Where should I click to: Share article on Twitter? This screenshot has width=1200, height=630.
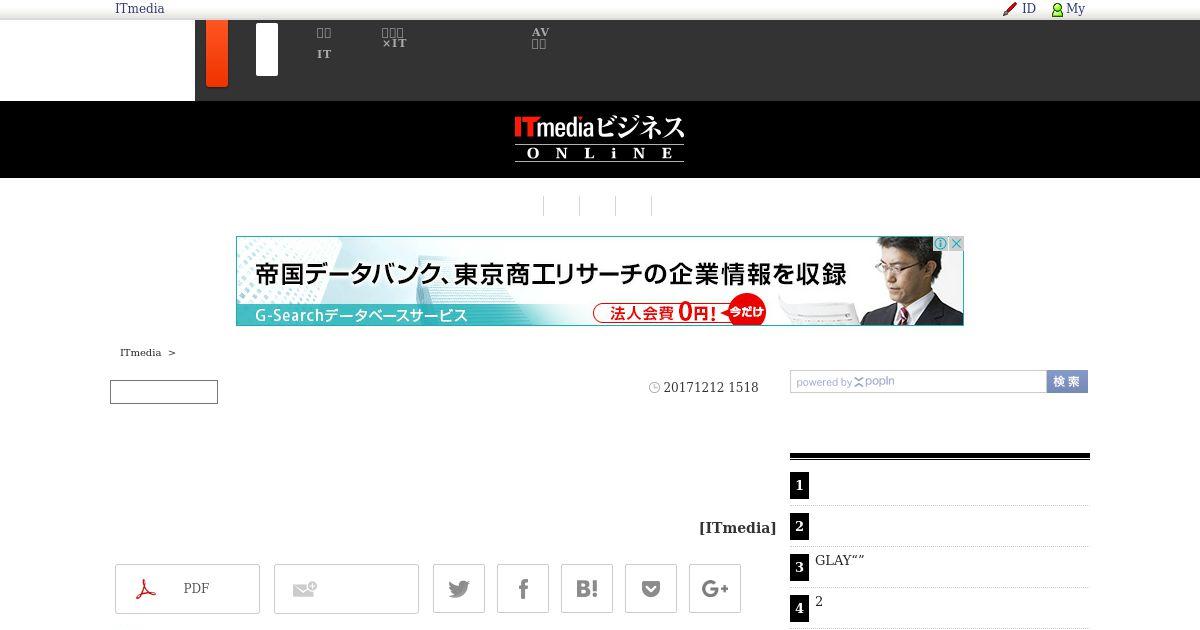point(459,588)
